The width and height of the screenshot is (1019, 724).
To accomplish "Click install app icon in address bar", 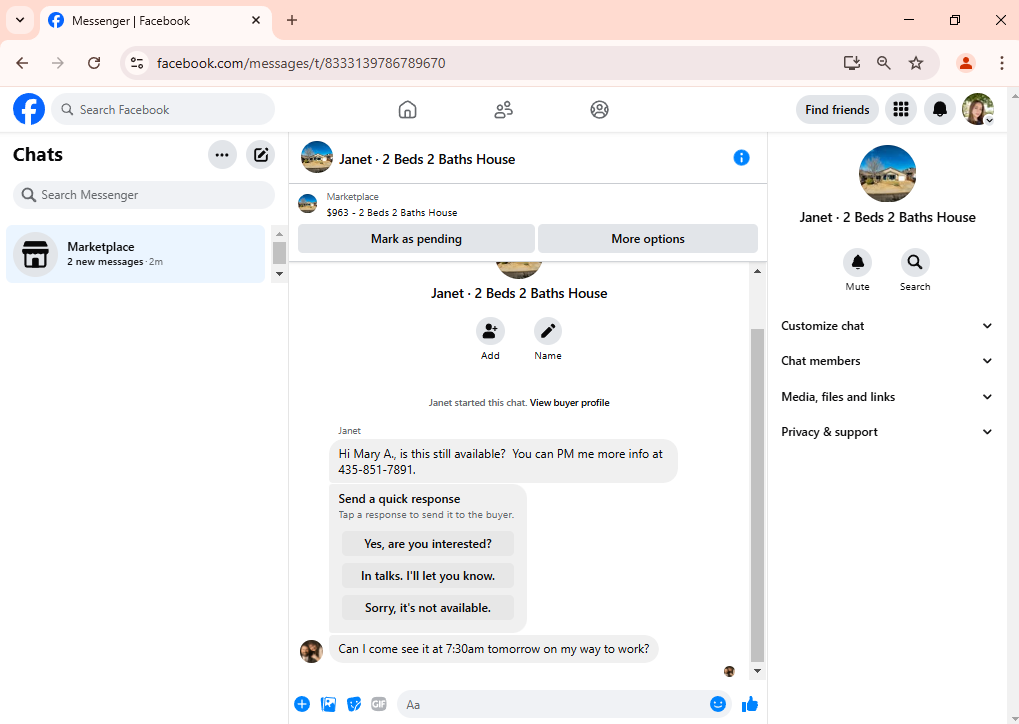I will [851, 63].
